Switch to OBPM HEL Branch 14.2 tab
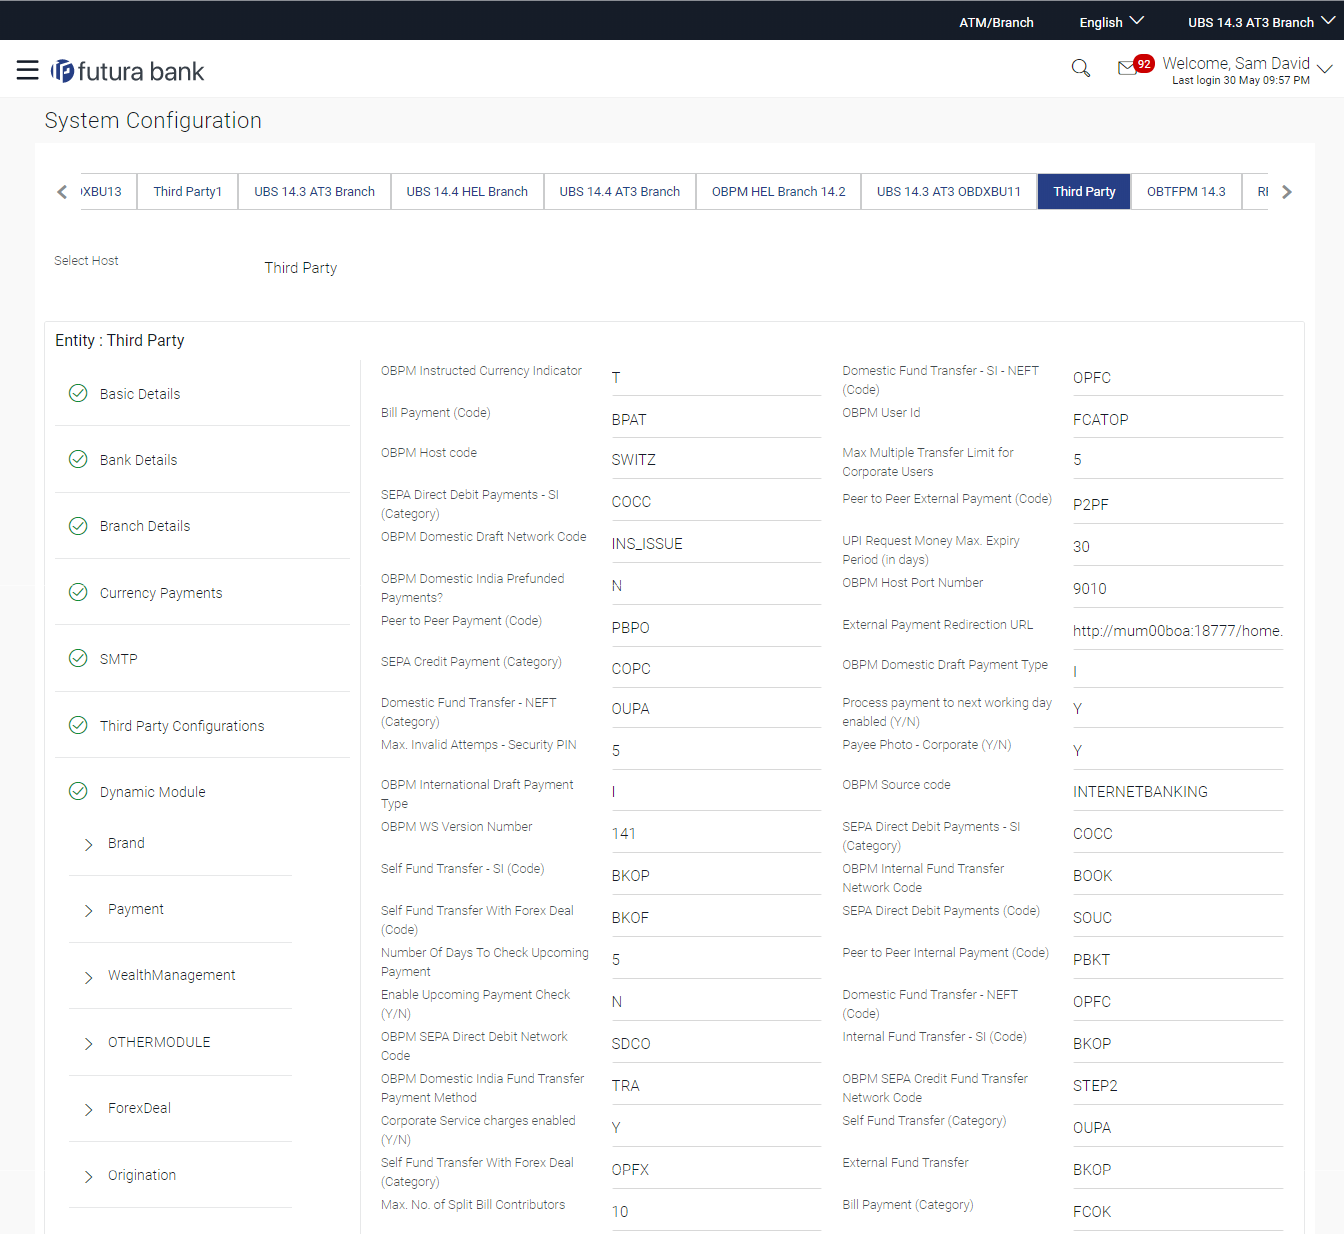1344x1234 pixels. (779, 191)
